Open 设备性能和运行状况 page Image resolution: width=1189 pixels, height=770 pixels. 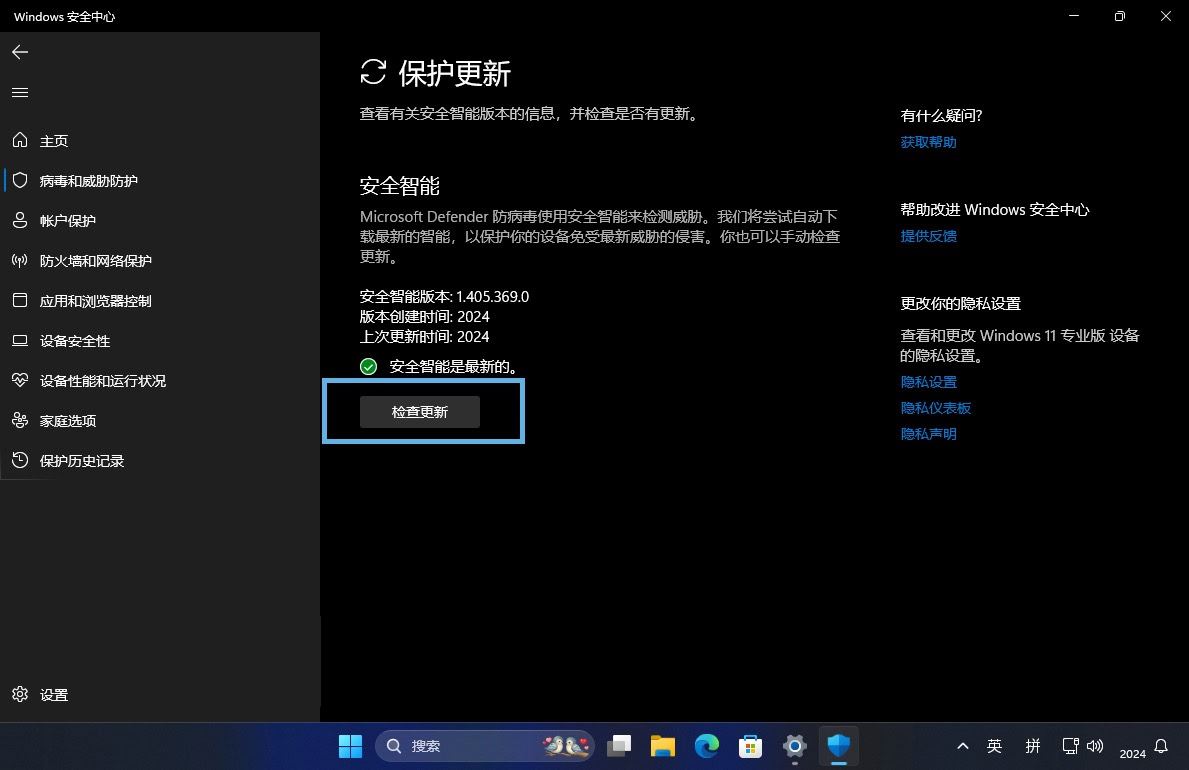pos(102,381)
